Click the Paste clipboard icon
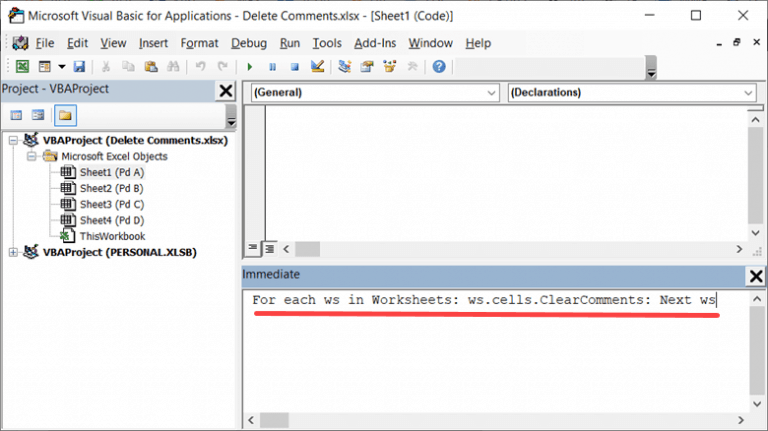768x431 pixels. point(151,67)
